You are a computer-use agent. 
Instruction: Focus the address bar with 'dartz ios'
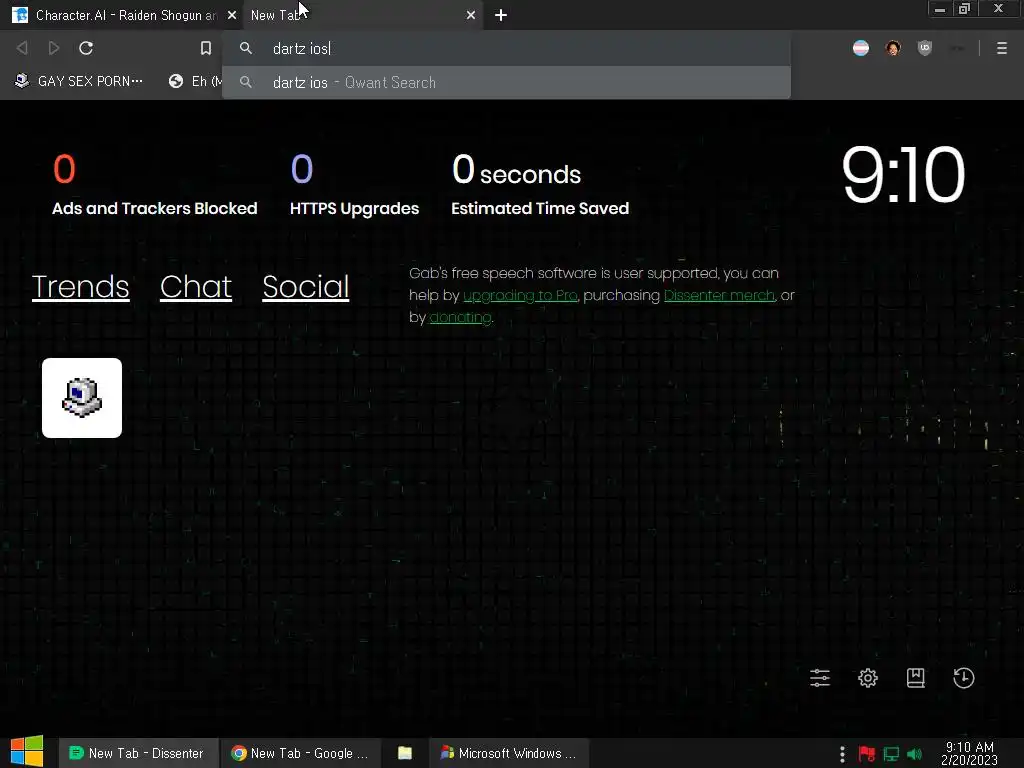(506, 48)
